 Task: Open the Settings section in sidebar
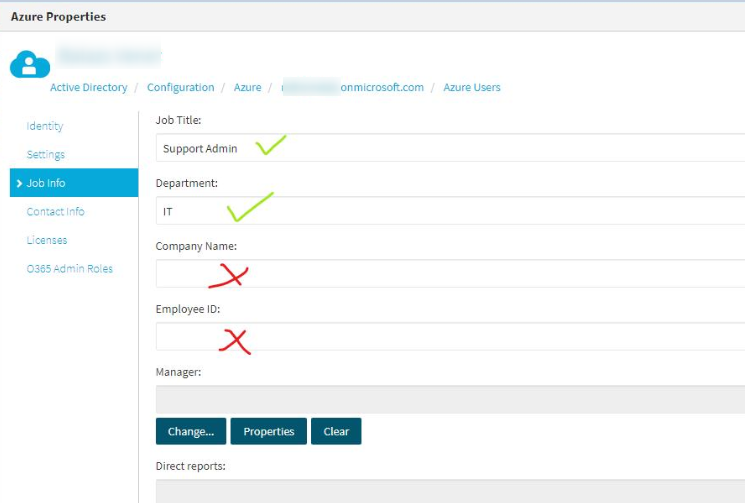46,155
